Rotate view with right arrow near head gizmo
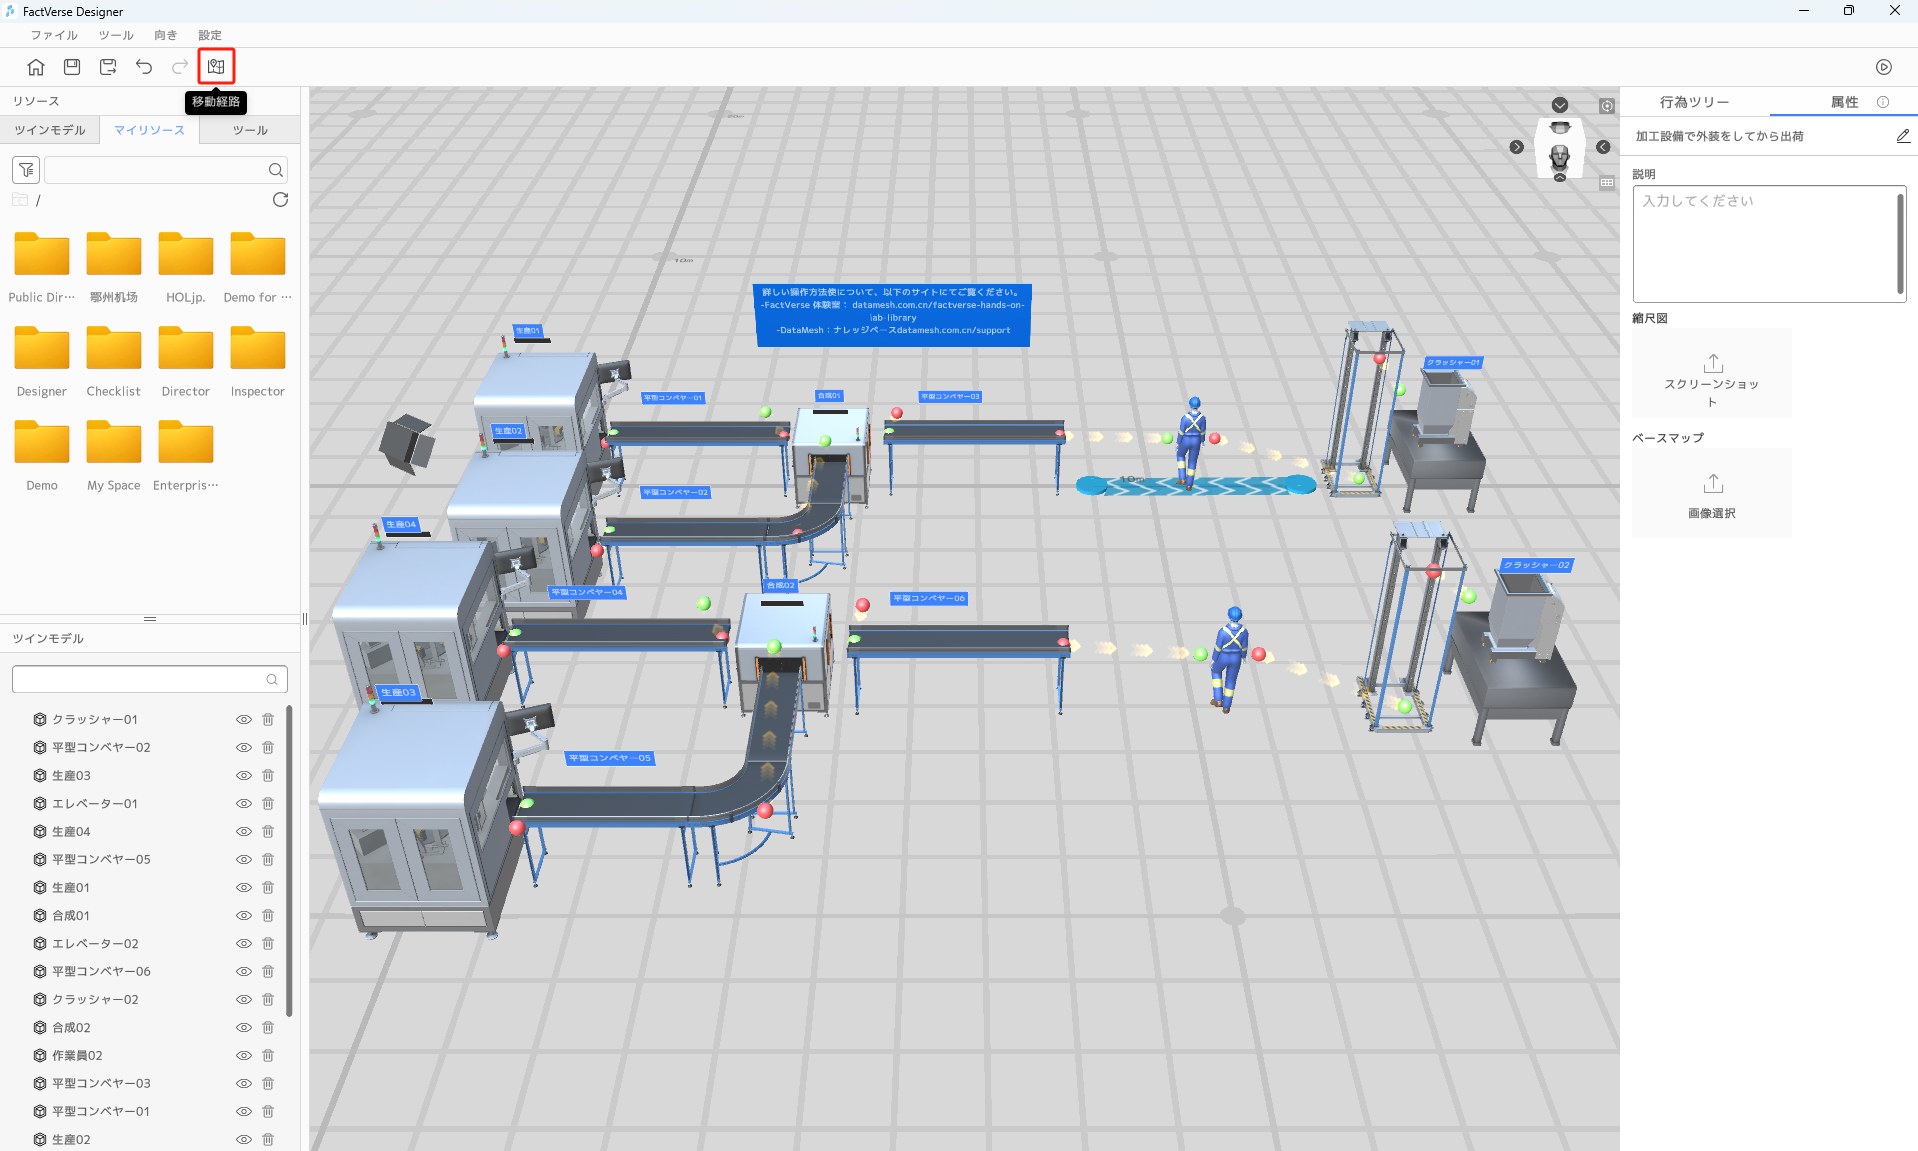This screenshot has height=1151, width=1918. [1603, 147]
